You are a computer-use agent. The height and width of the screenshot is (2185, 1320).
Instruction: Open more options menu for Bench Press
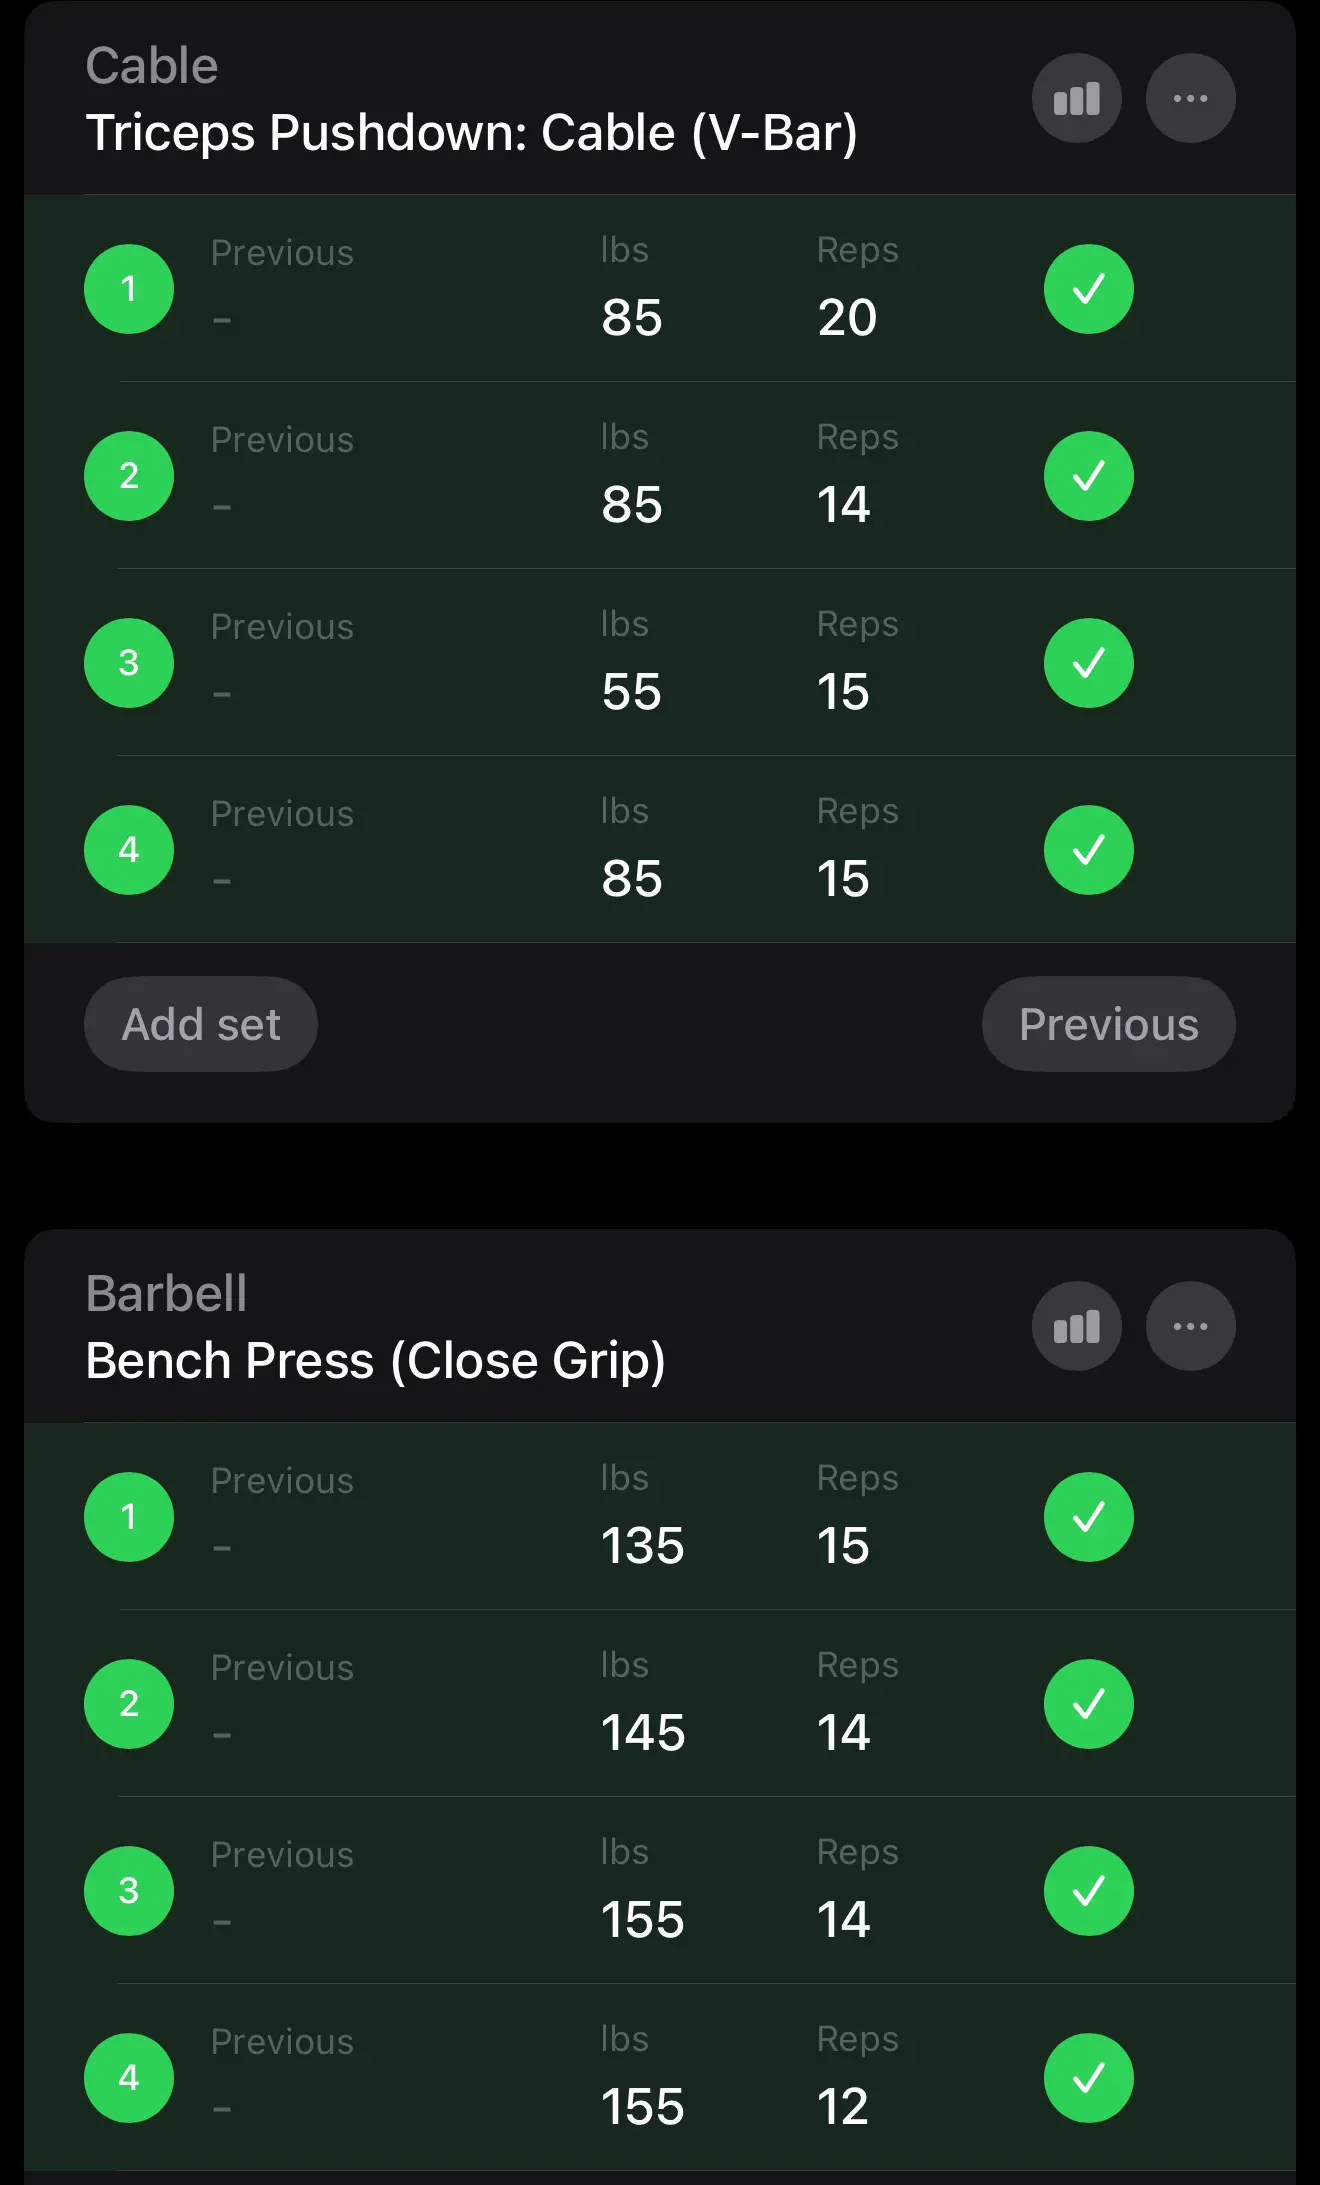click(1190, 1326)
